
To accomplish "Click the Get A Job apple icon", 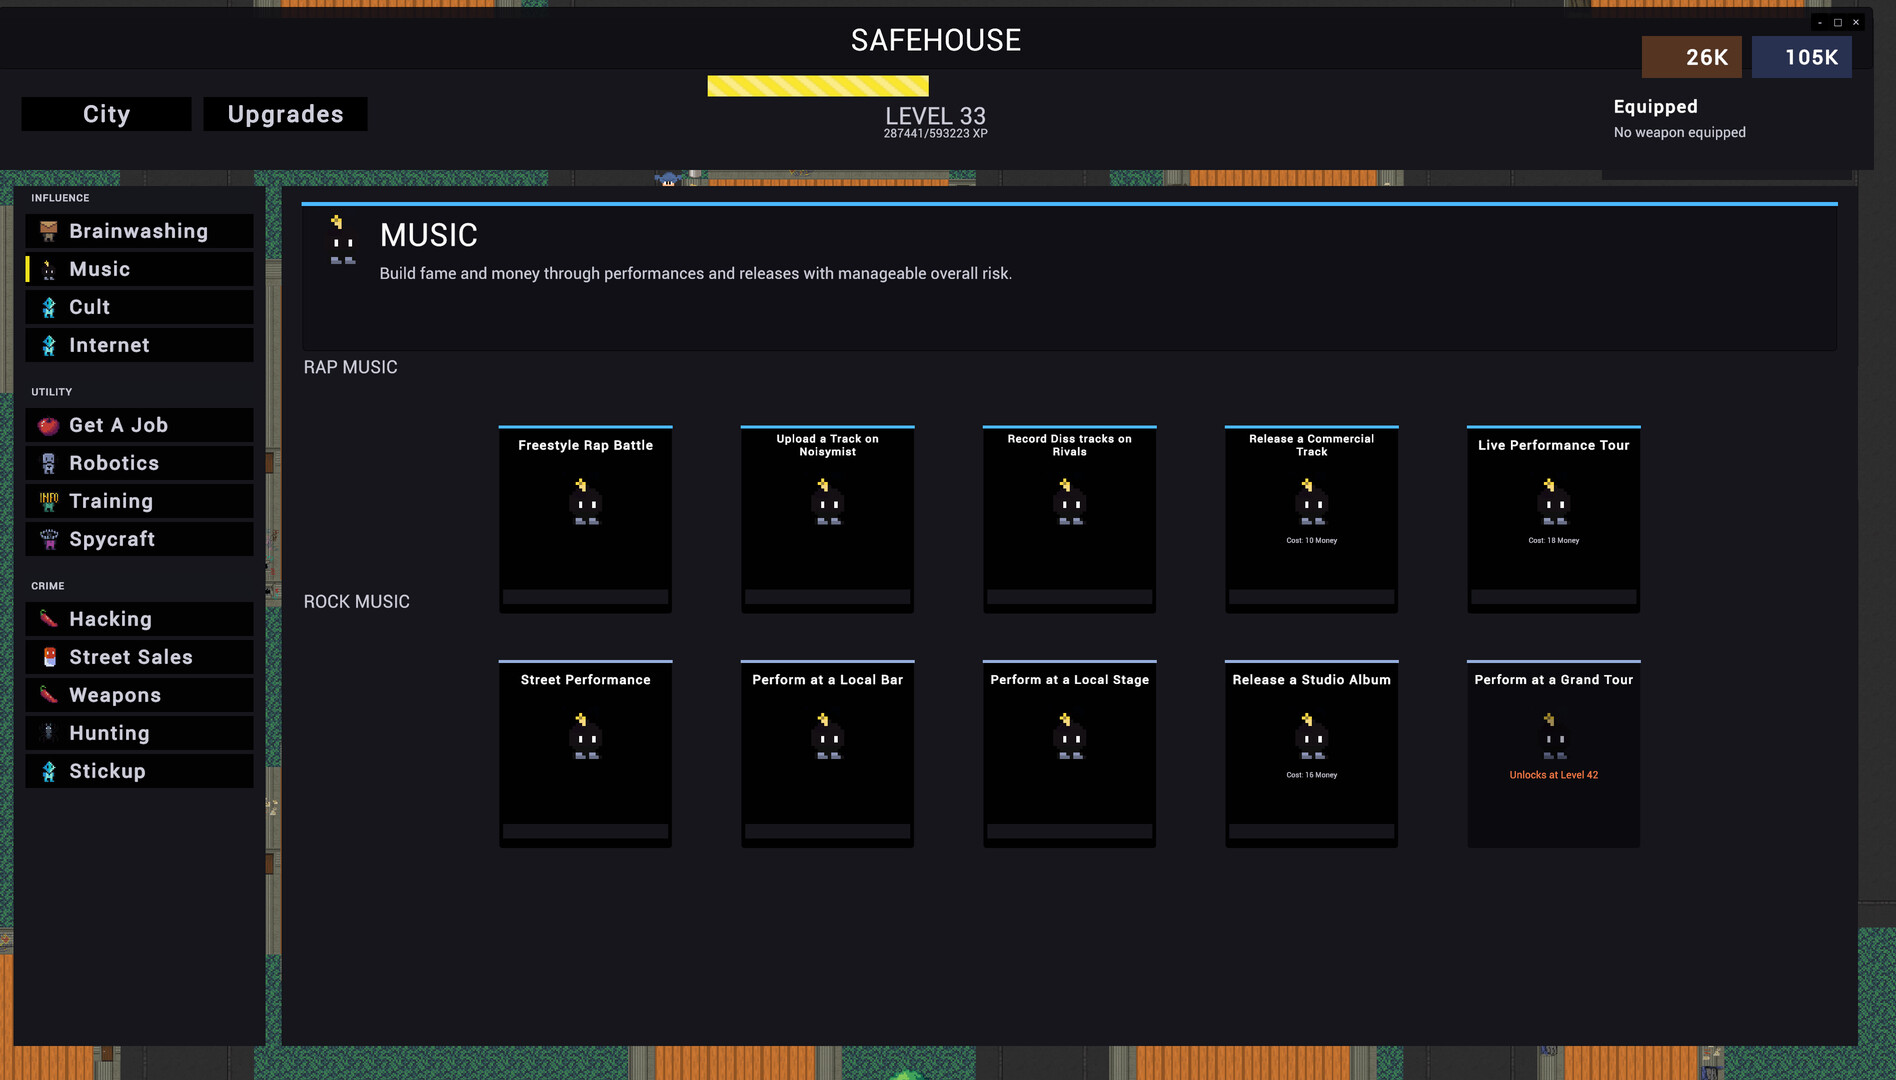I will pos(48,425).
